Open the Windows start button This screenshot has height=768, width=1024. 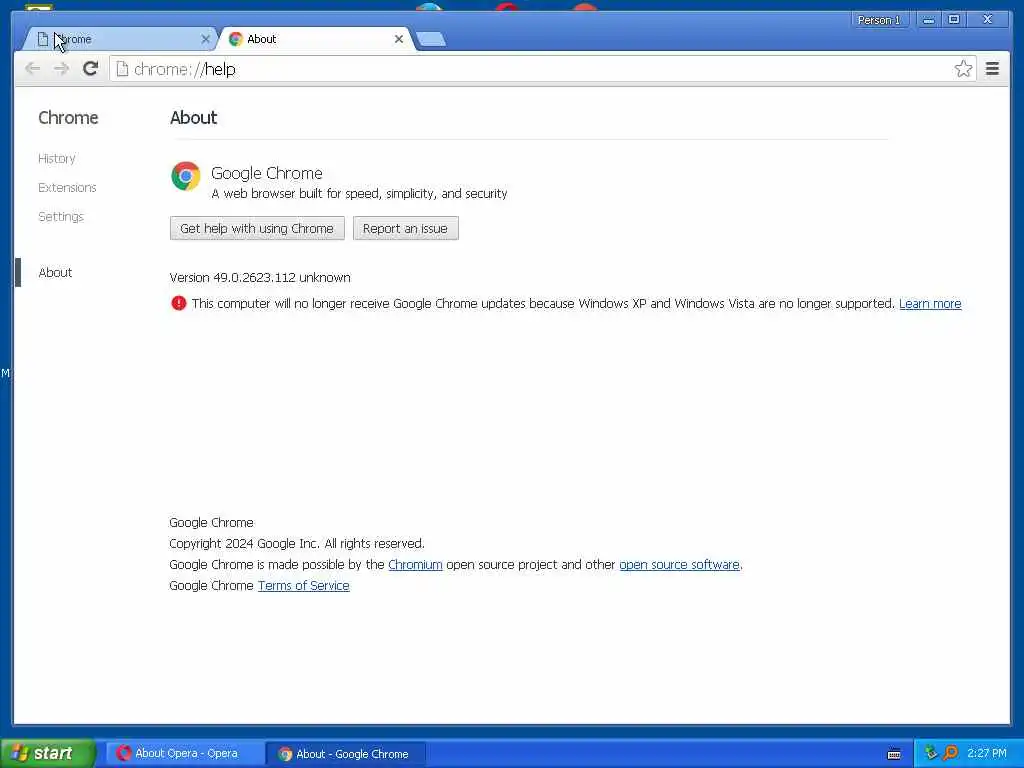point(48,753)
